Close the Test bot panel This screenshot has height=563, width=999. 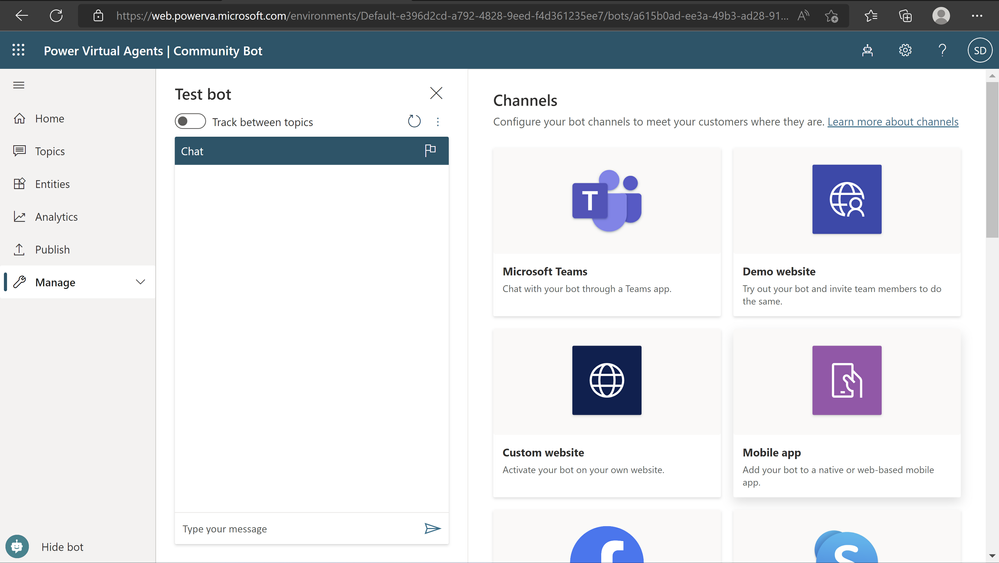[x=436, y=93]
